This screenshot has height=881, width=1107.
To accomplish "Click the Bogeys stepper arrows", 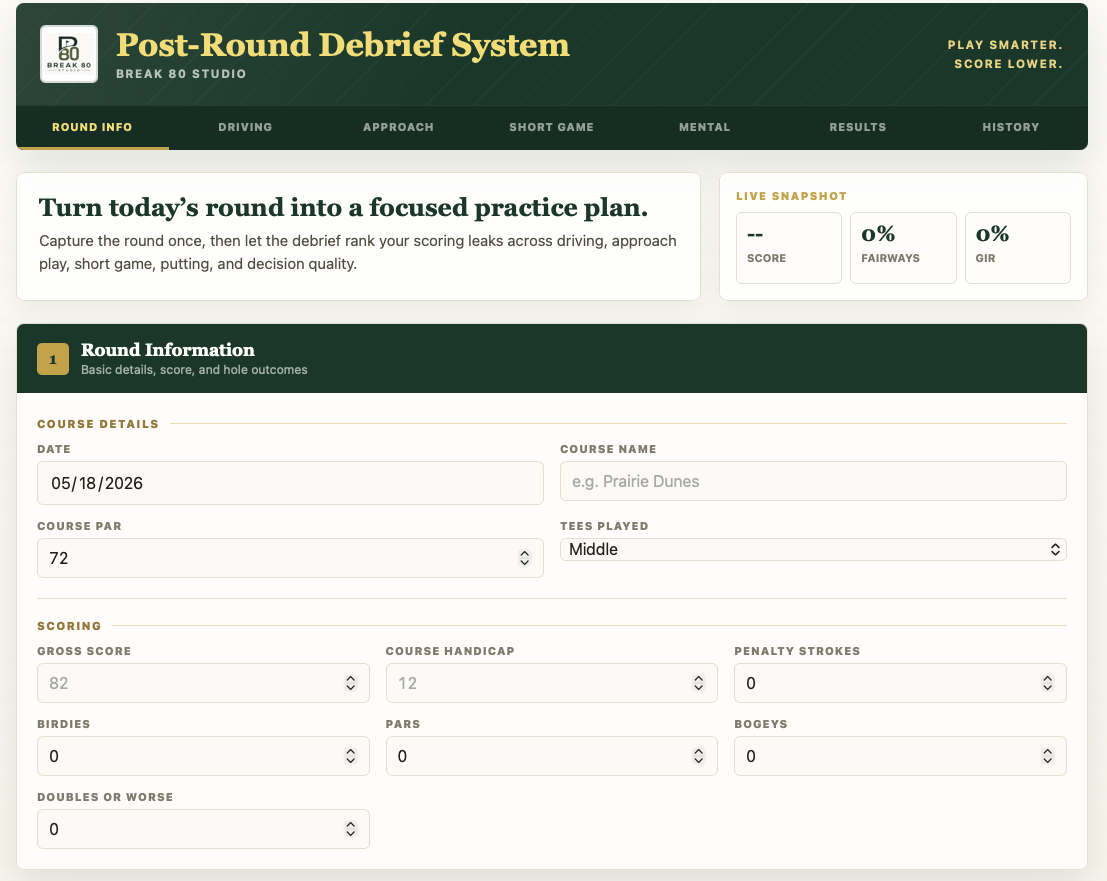I will [x=1048, y=756].
